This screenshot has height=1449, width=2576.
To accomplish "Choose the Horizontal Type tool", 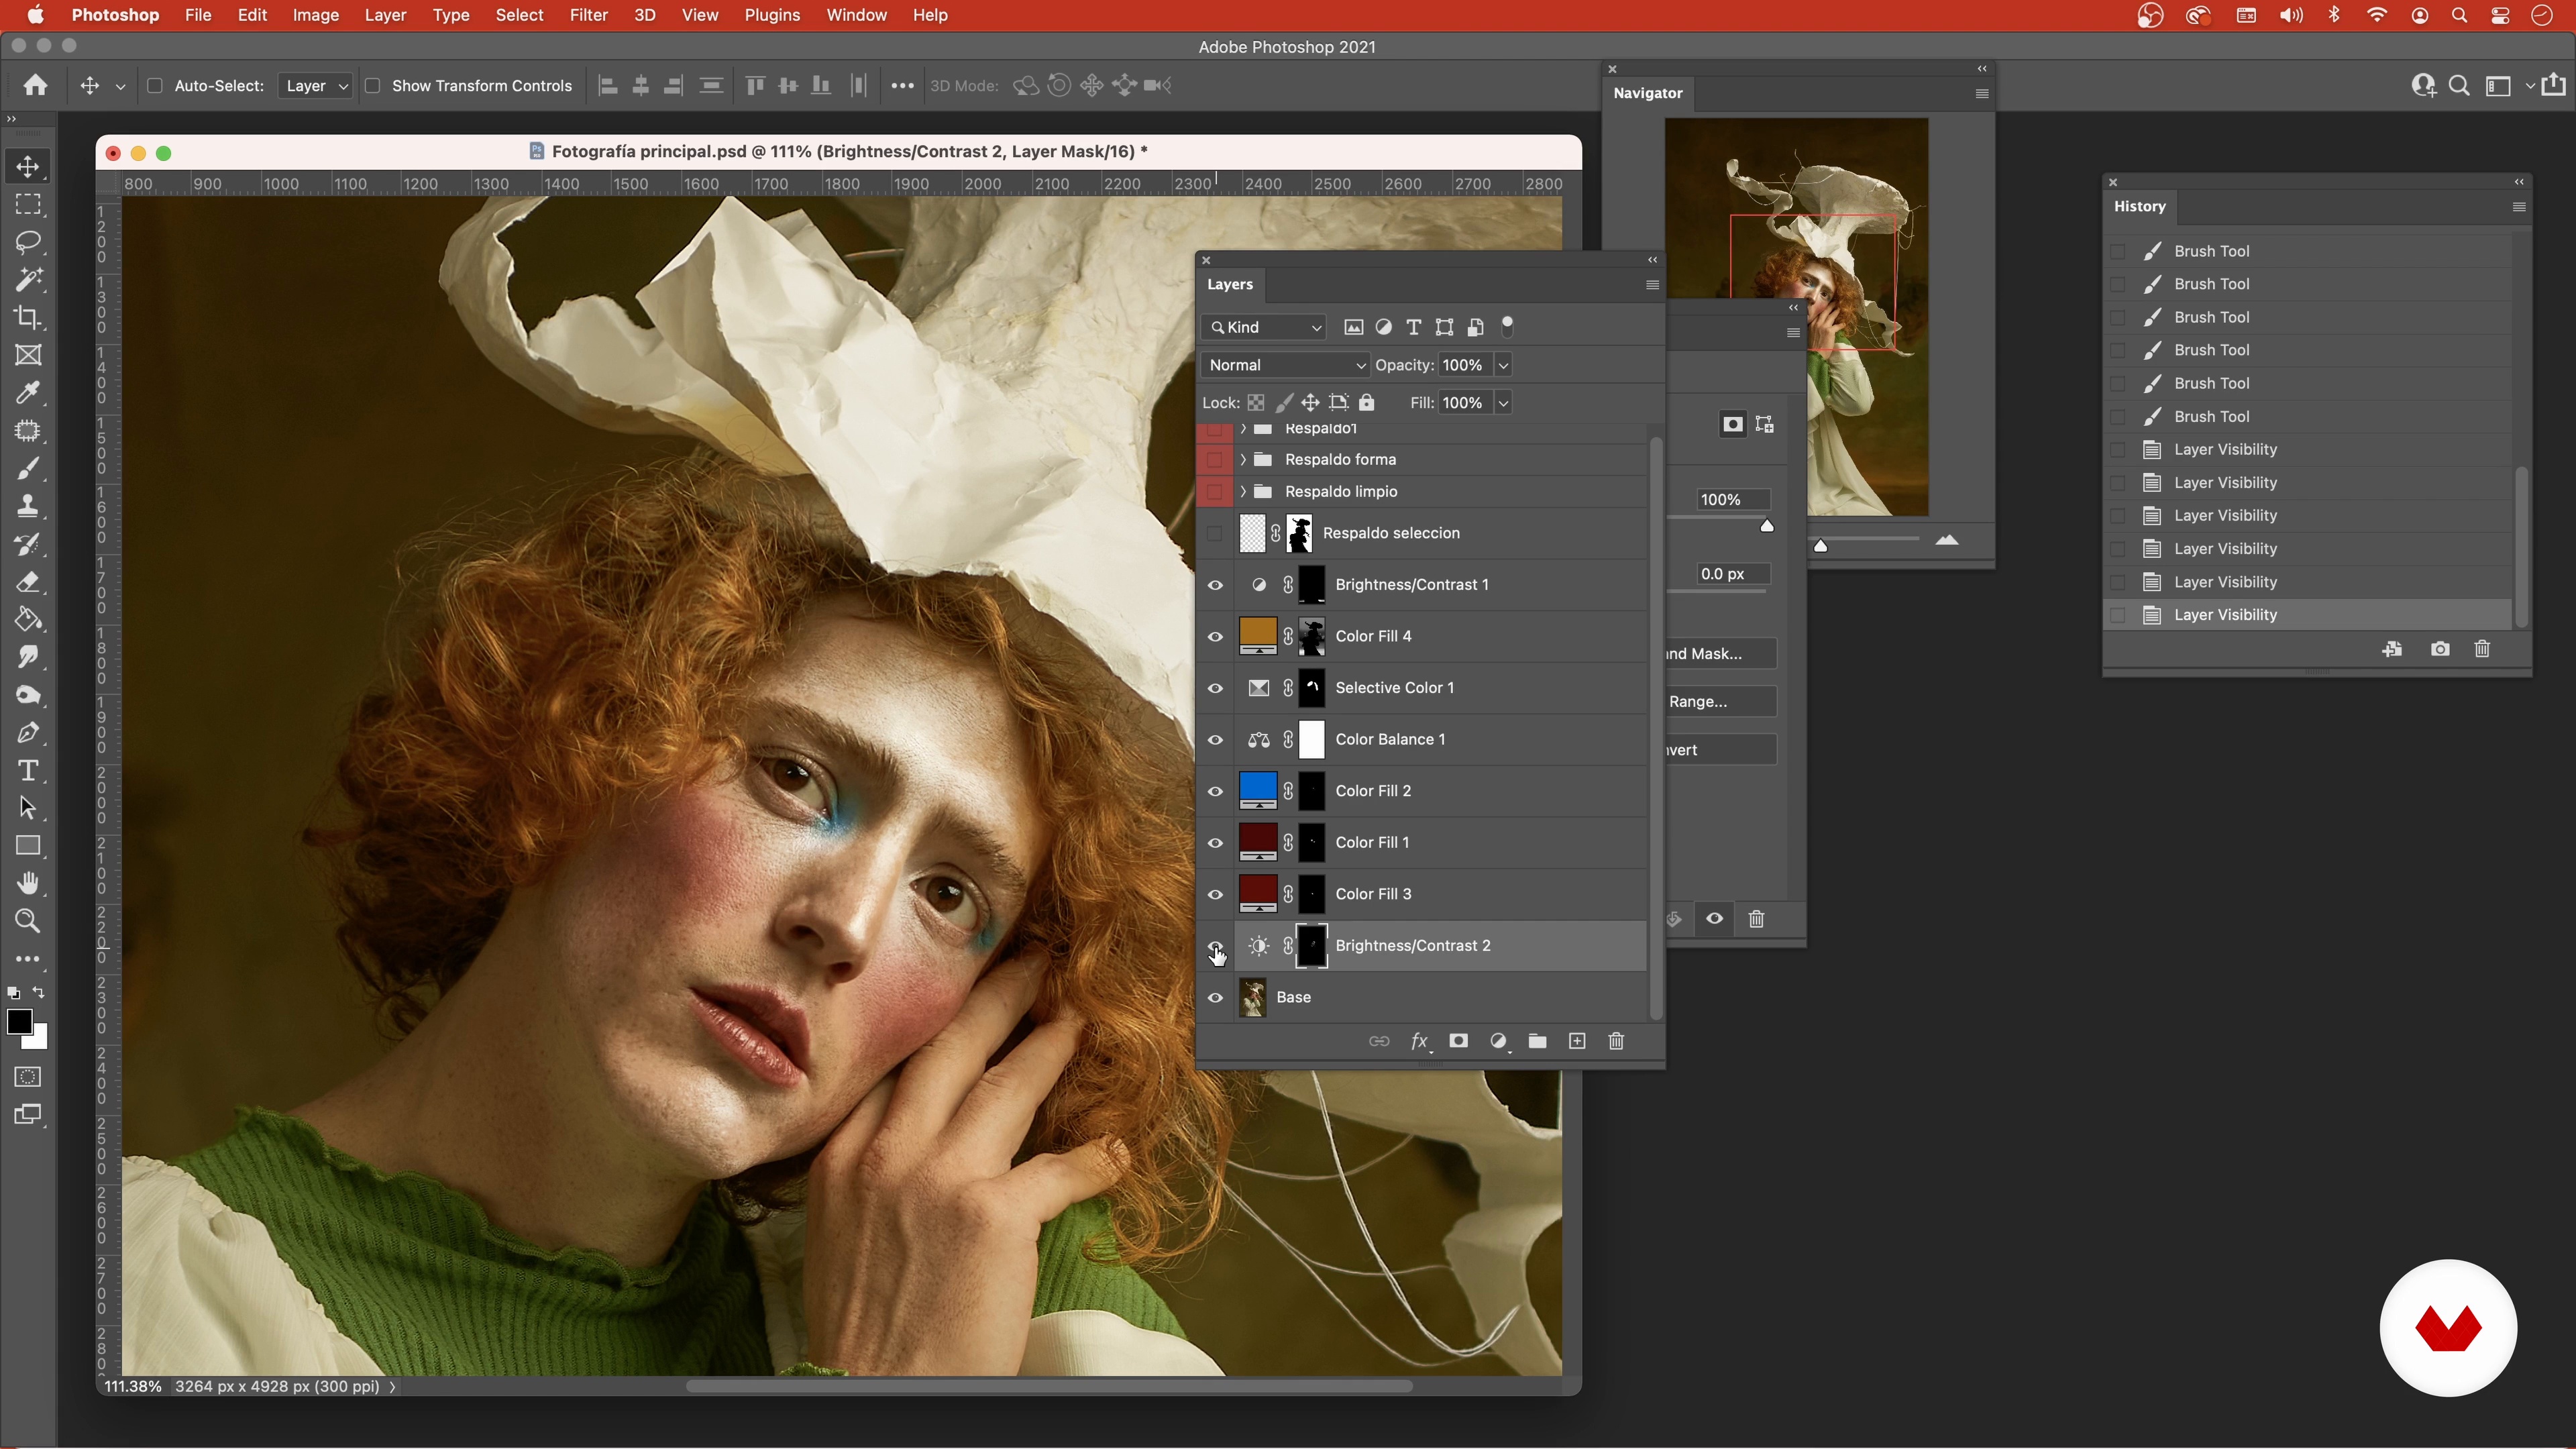I will 28,770.
